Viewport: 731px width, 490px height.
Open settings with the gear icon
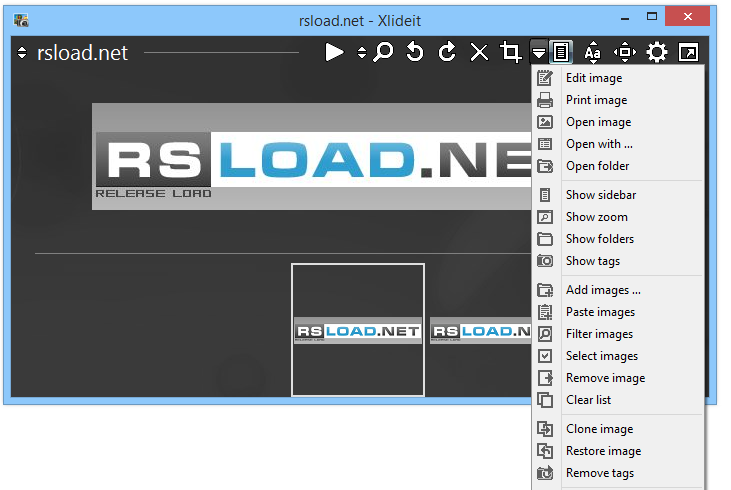click(656, 52)
